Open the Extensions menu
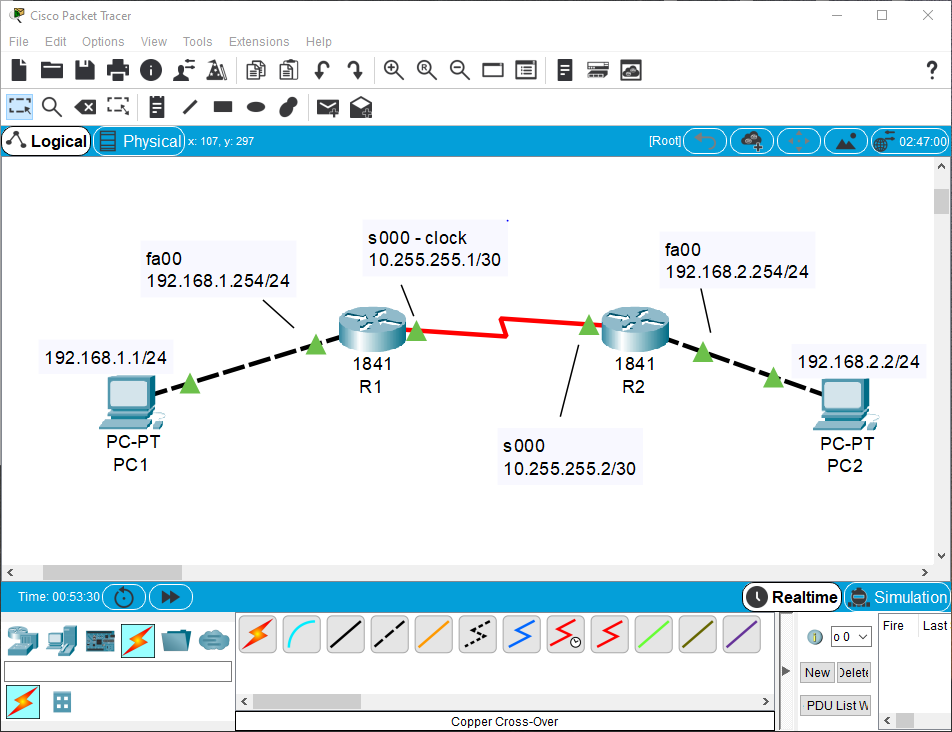 pos(258,41)
